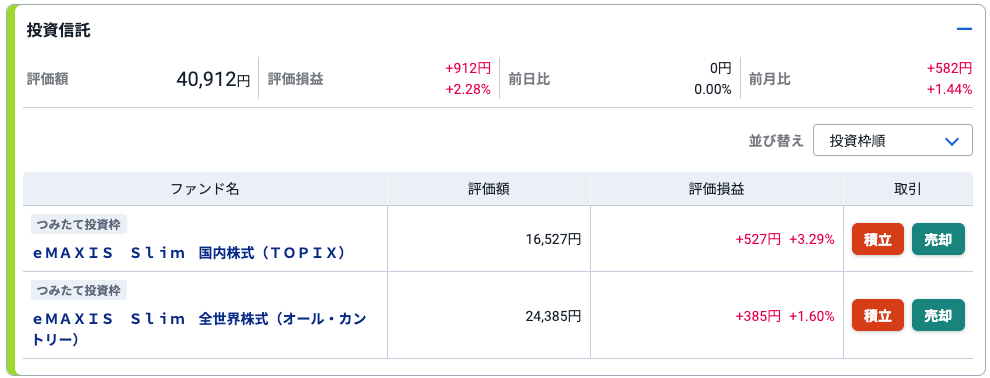Viewport: 990px width, 378px height.
Task: Click 積立 button for 国内株式(TOPIX) fund
Action: 878,239
